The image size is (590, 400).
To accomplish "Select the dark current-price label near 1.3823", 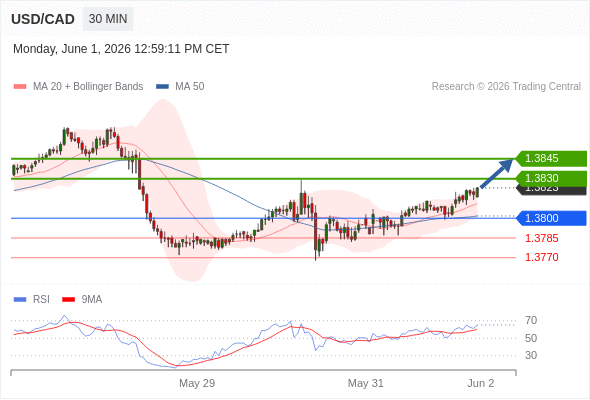I will (x=551, y=190).
